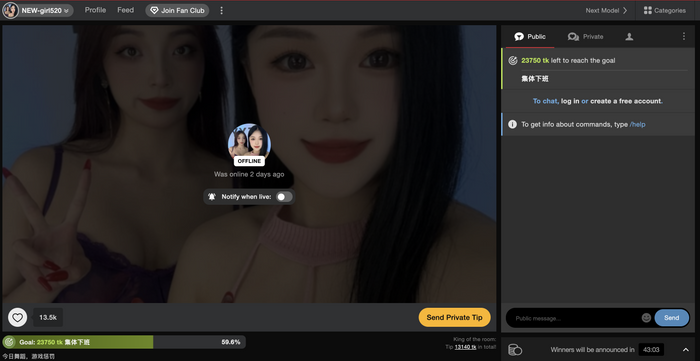The image size is (700, 361).
Task: Click the create a free account link
Action: pos(626,101)
